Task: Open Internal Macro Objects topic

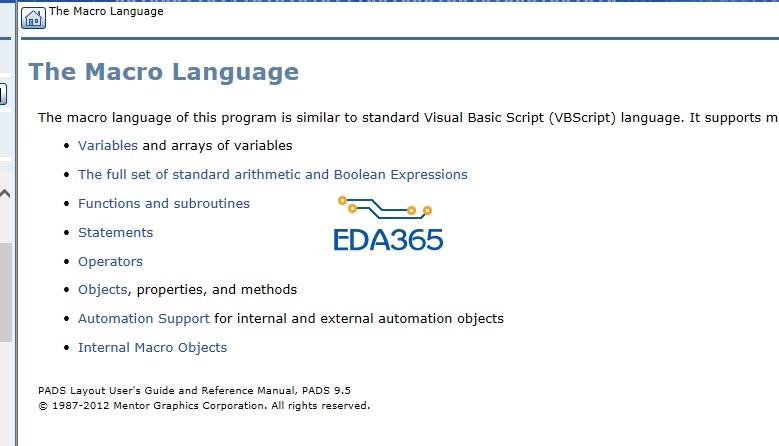Action: pos(152,348)
